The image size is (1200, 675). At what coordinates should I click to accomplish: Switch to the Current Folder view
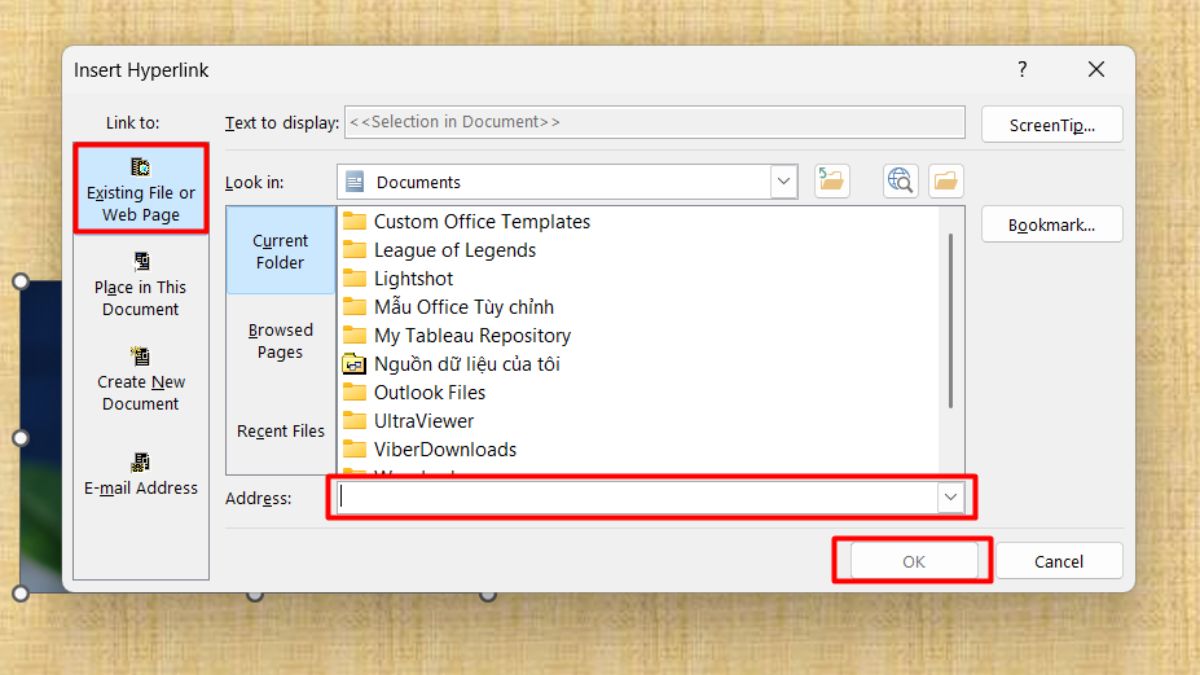(x=280, y=251)
